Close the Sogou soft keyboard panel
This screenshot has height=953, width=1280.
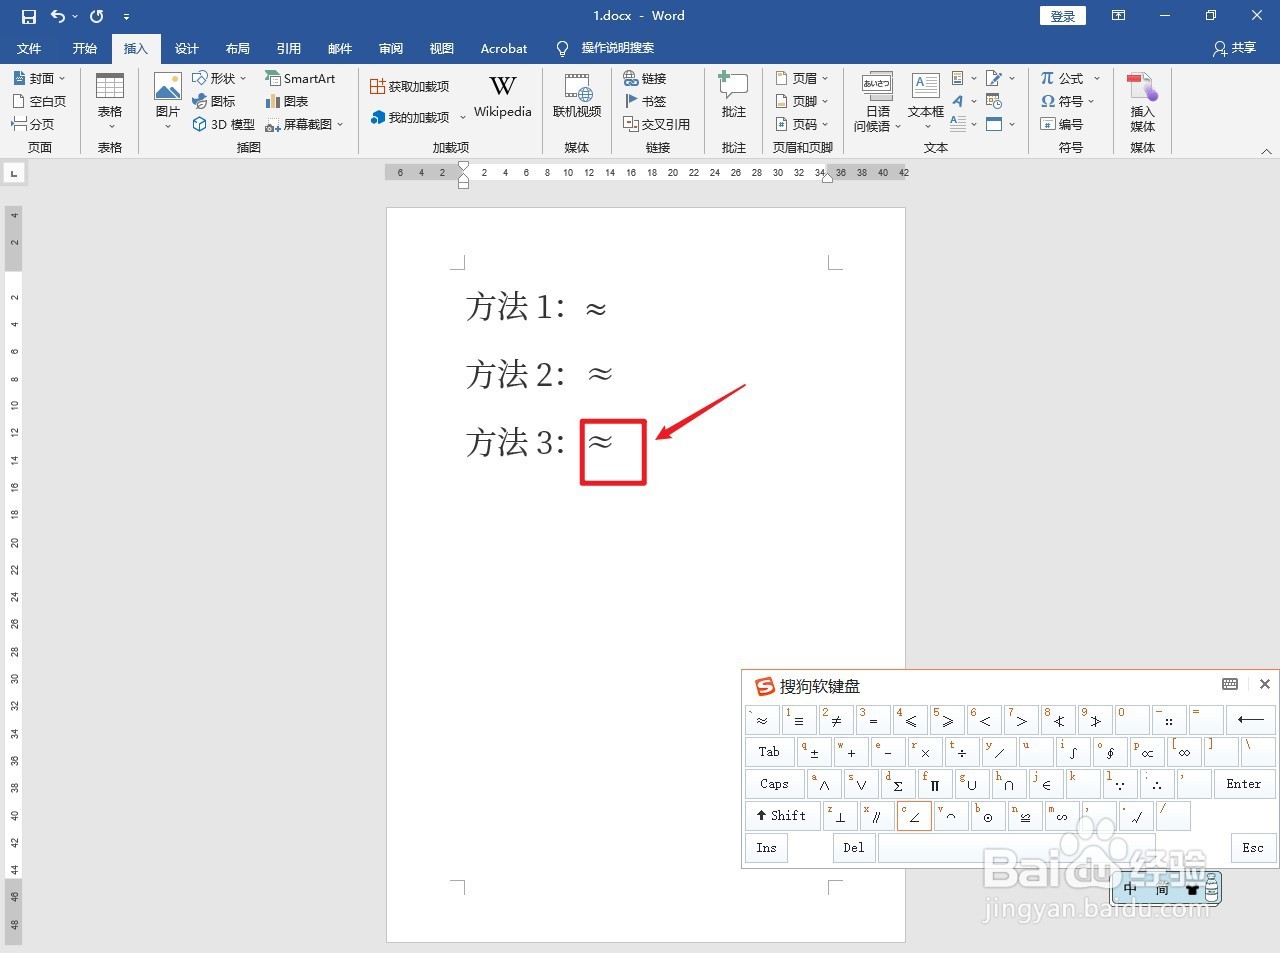click(x=1264, y=684)
